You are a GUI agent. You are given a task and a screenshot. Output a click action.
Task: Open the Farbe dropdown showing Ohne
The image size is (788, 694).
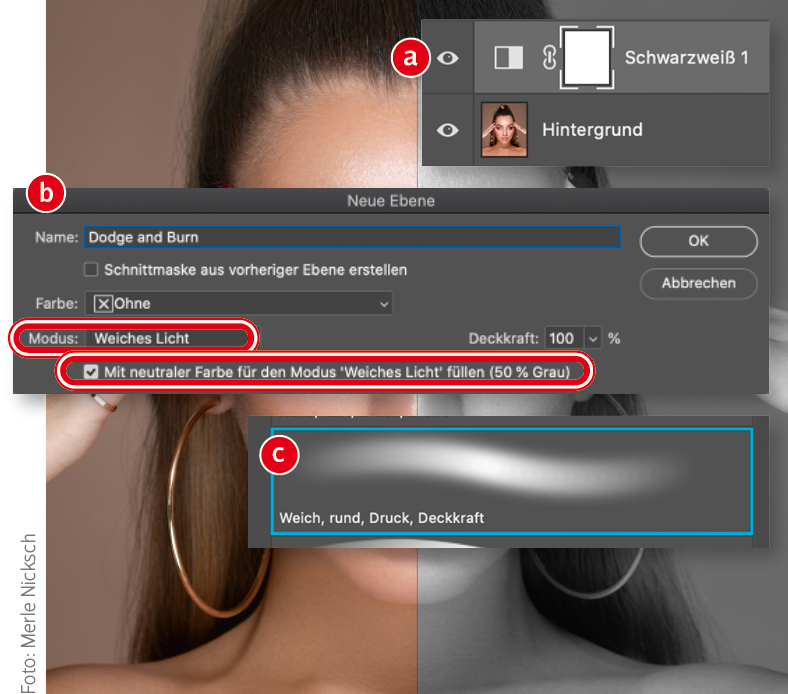tap(239, 304)
